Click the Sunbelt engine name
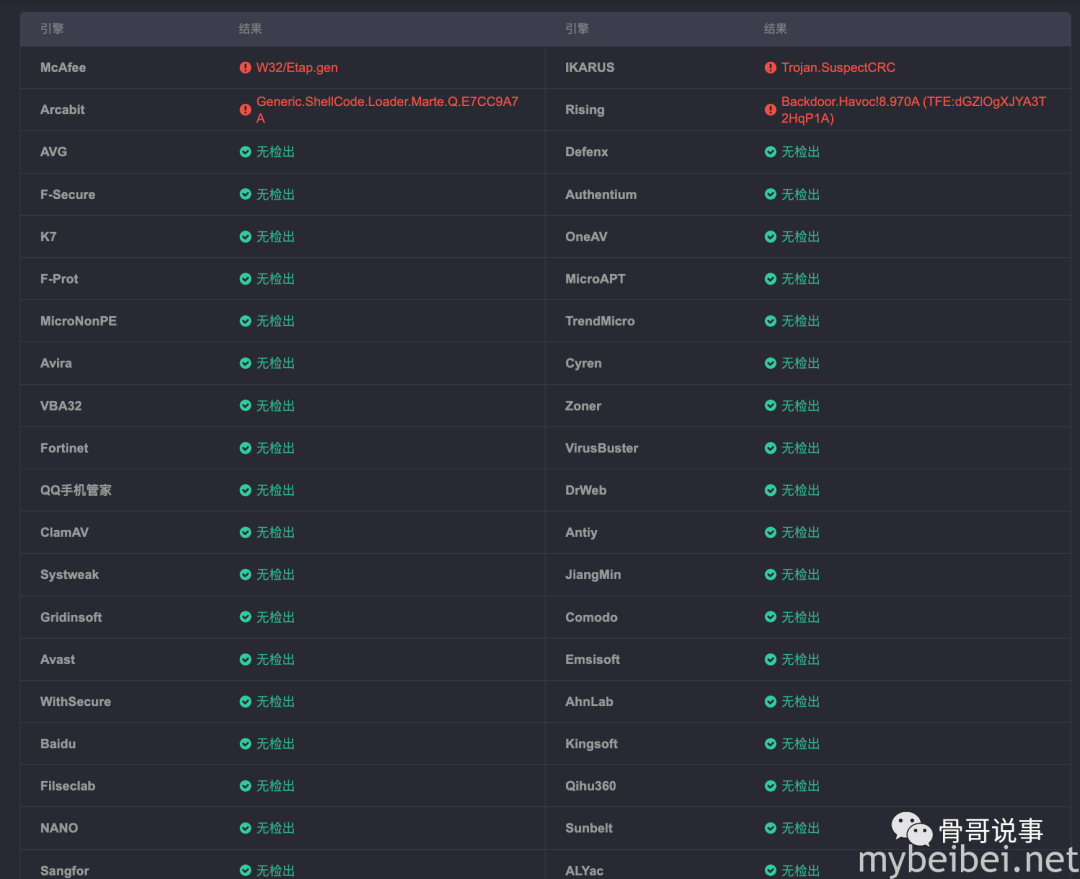 coord(589,828)
